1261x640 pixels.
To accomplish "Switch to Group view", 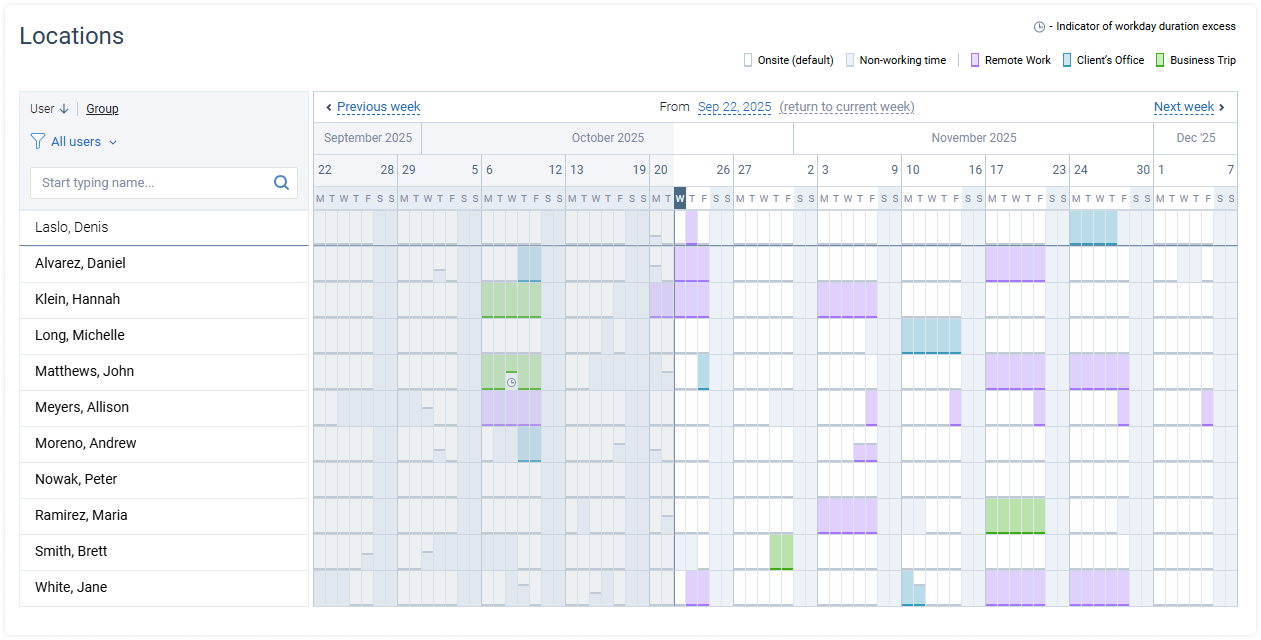I will pos(102,108).
